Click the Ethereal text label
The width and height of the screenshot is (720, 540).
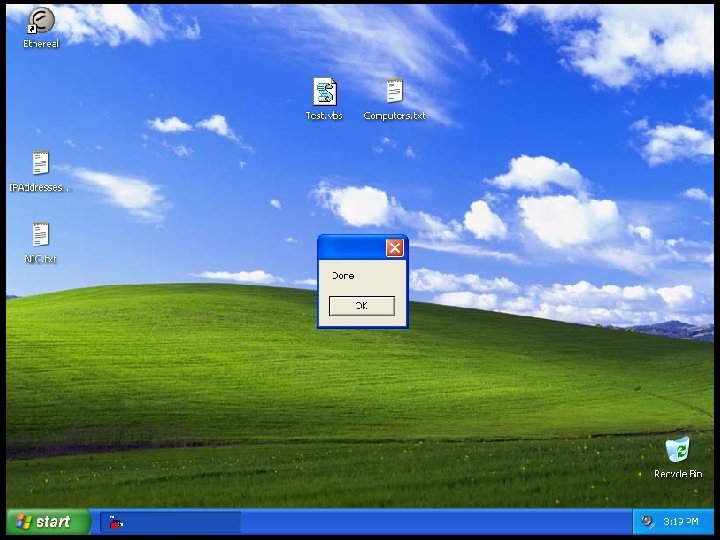pyautogui.click(x=41, y=44)
